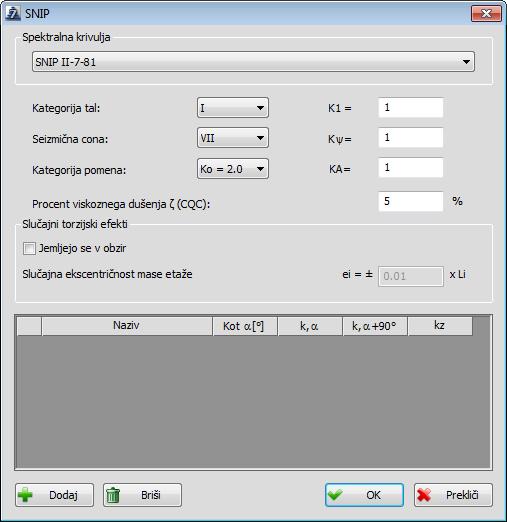Click the SNIP app icon in title bar
507x522 pixels.
[13, 14]
